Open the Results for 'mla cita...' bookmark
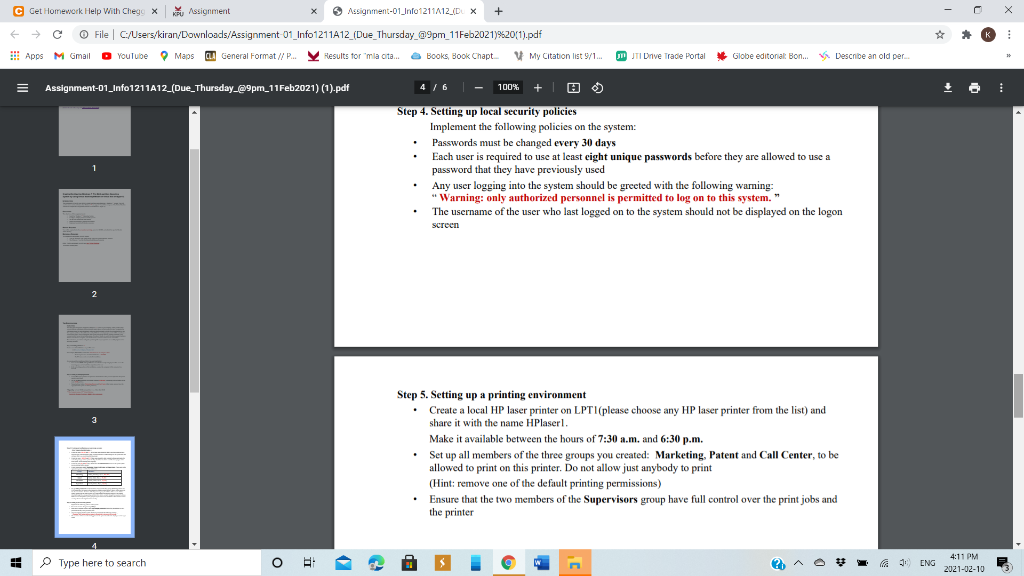 pos(354,56)
